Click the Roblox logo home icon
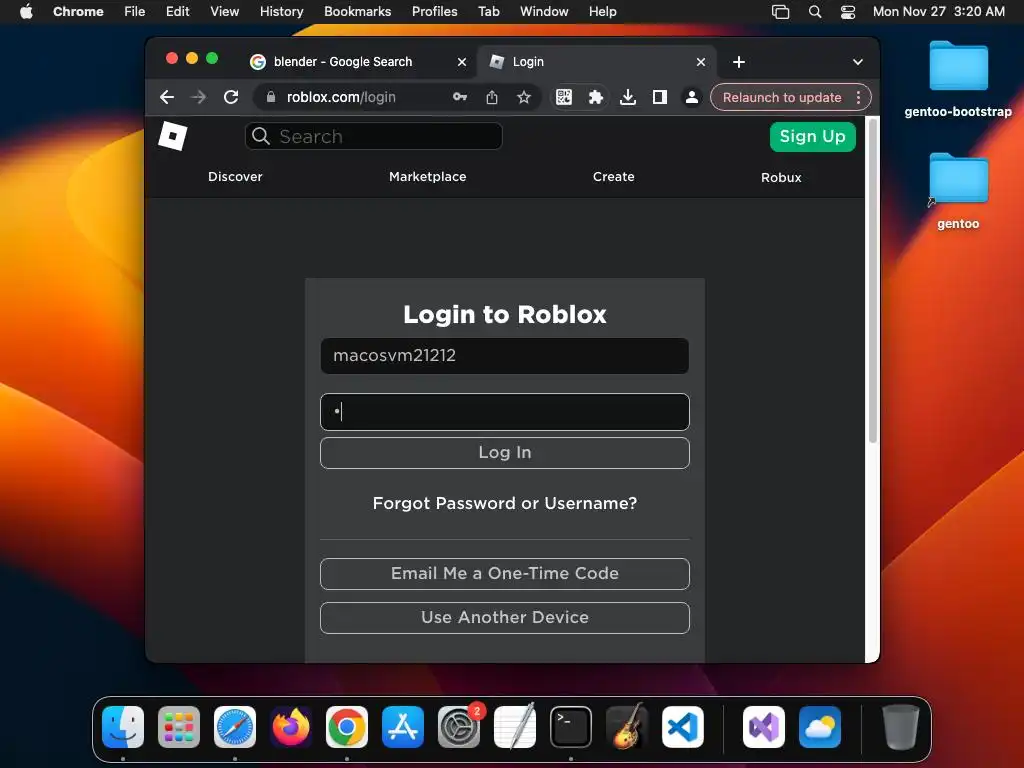 172,136
